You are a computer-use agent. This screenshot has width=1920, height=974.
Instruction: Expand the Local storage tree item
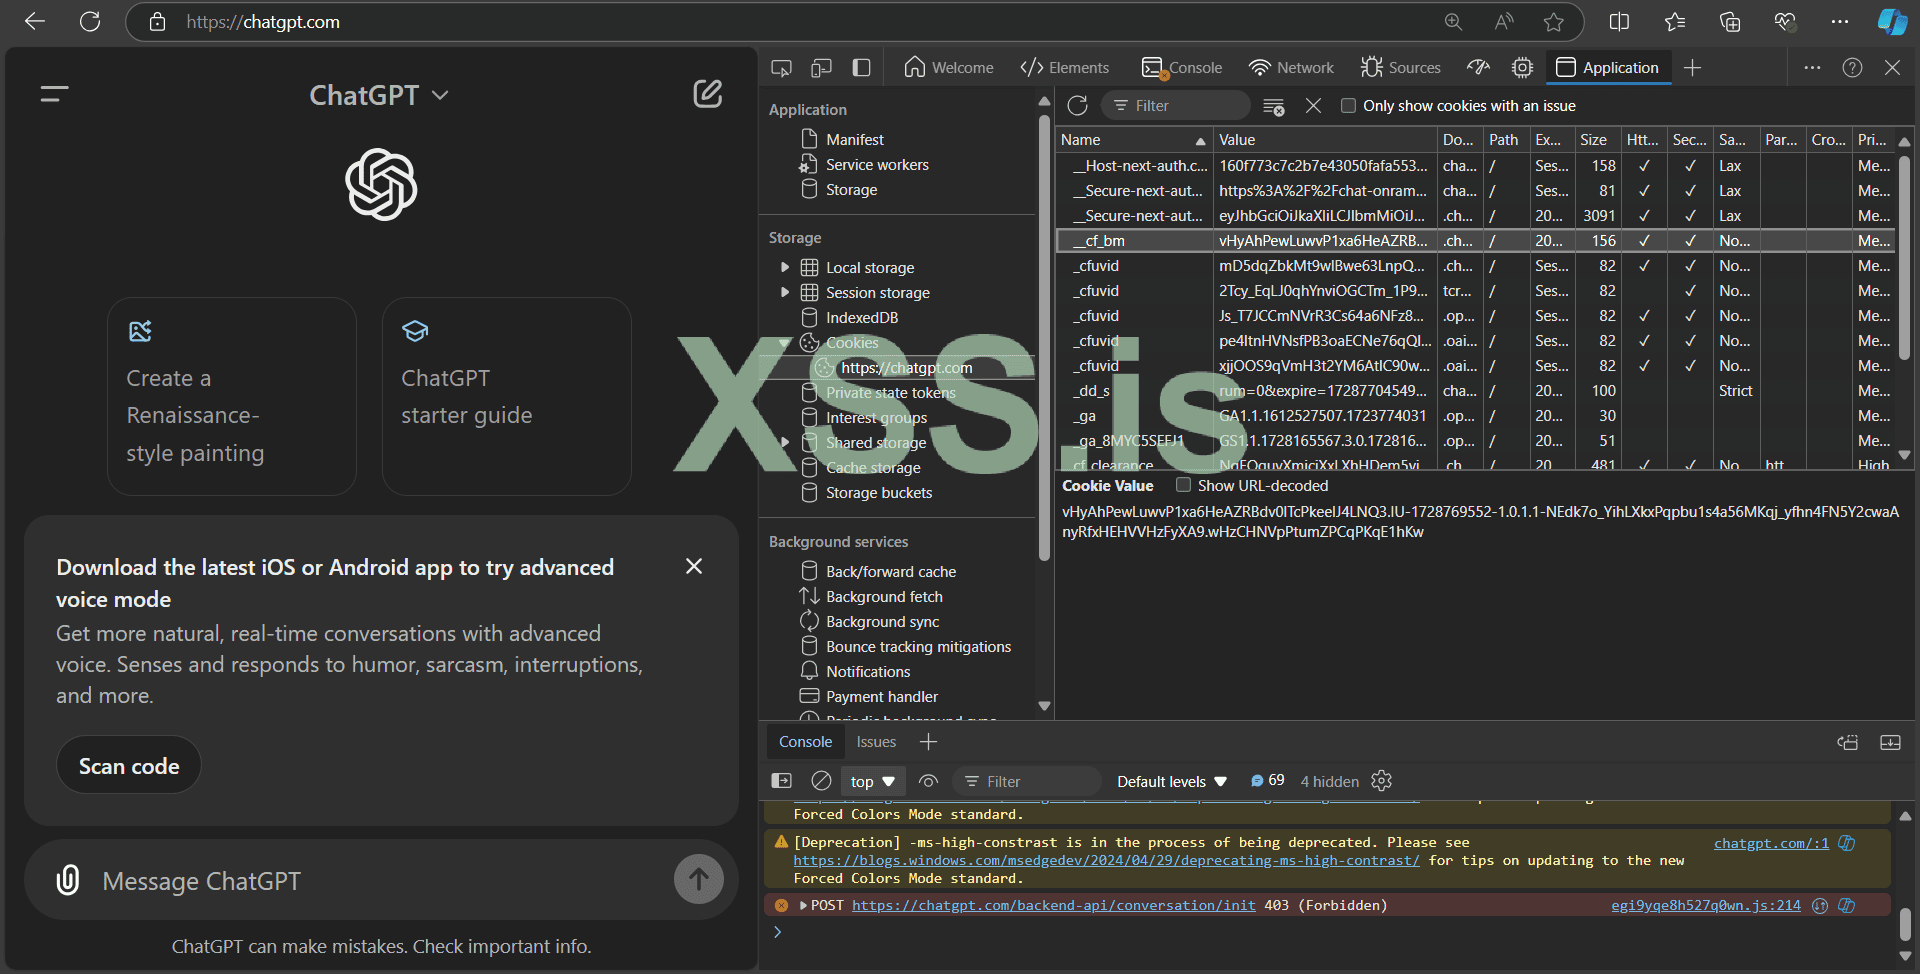pyautogui.click(x=785, y=267)
